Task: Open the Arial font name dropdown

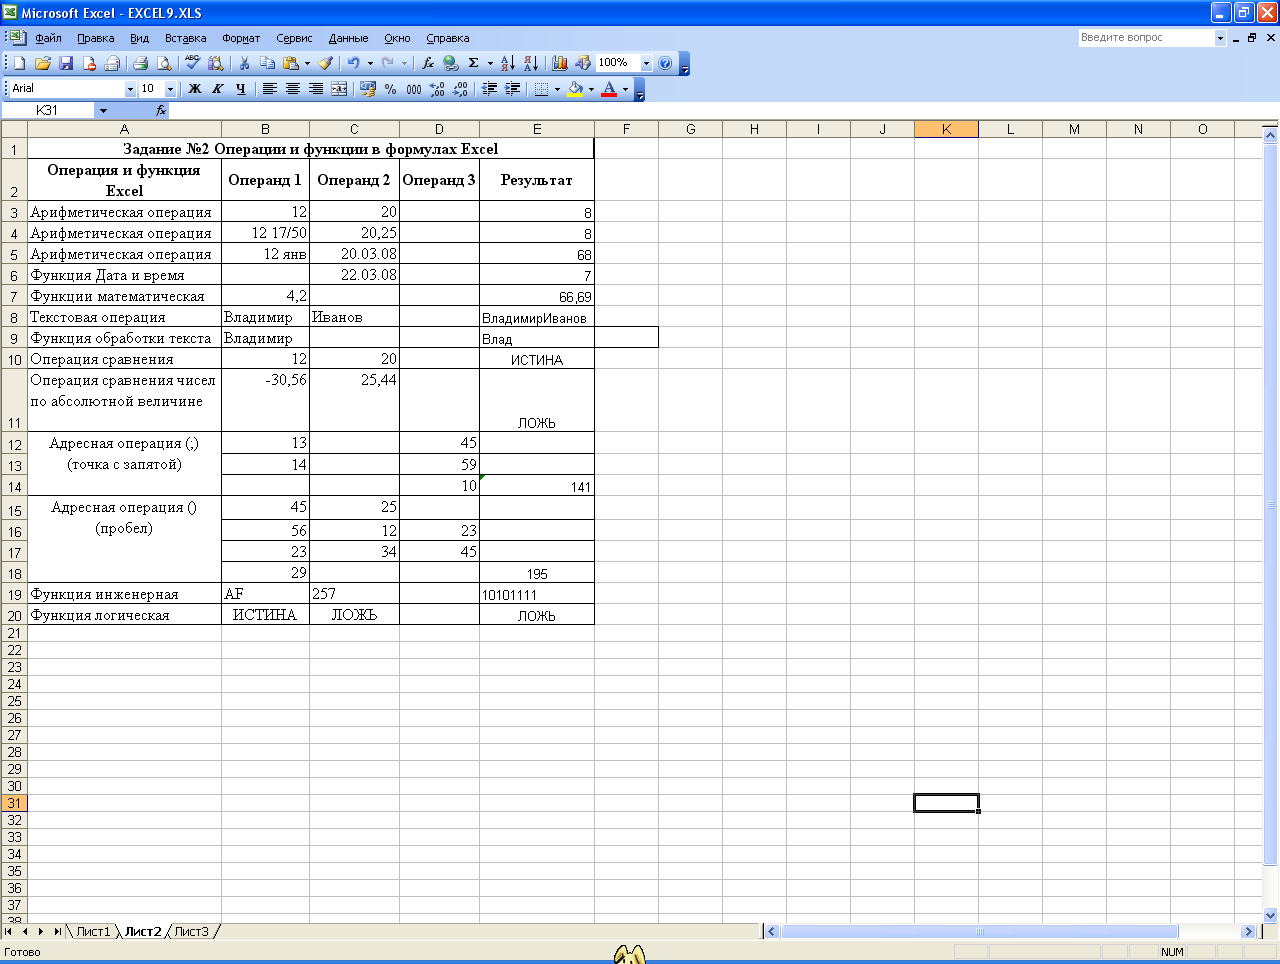Action: click(x=130, y=89)
